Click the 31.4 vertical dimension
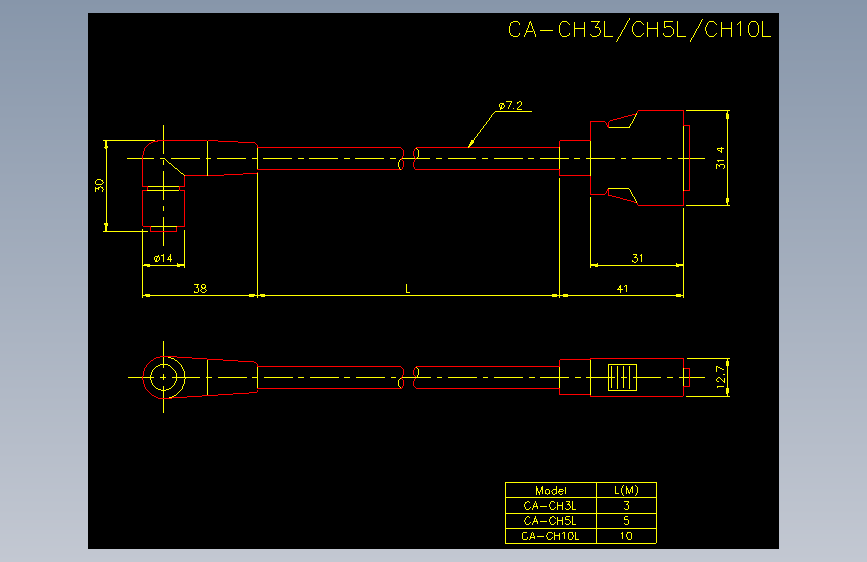Screen dimensions: 867x562 (x=720, y=158)
